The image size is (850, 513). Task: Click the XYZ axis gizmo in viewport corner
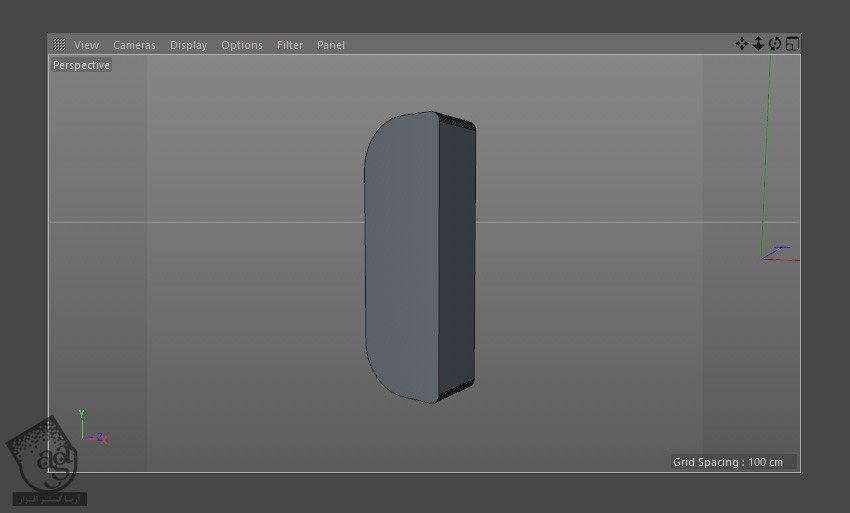(x=90, y=430)
